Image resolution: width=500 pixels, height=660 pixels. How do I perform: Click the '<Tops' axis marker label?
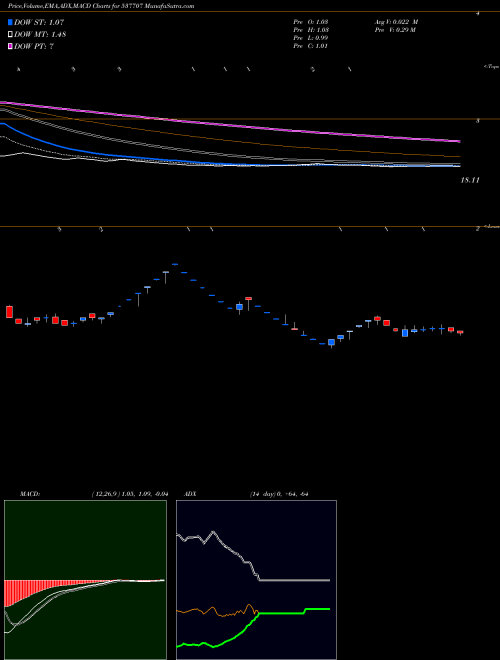pos(492,67)
